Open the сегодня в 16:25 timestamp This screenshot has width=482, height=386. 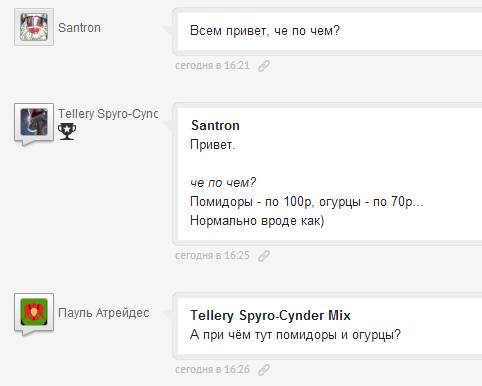[212, 255]
